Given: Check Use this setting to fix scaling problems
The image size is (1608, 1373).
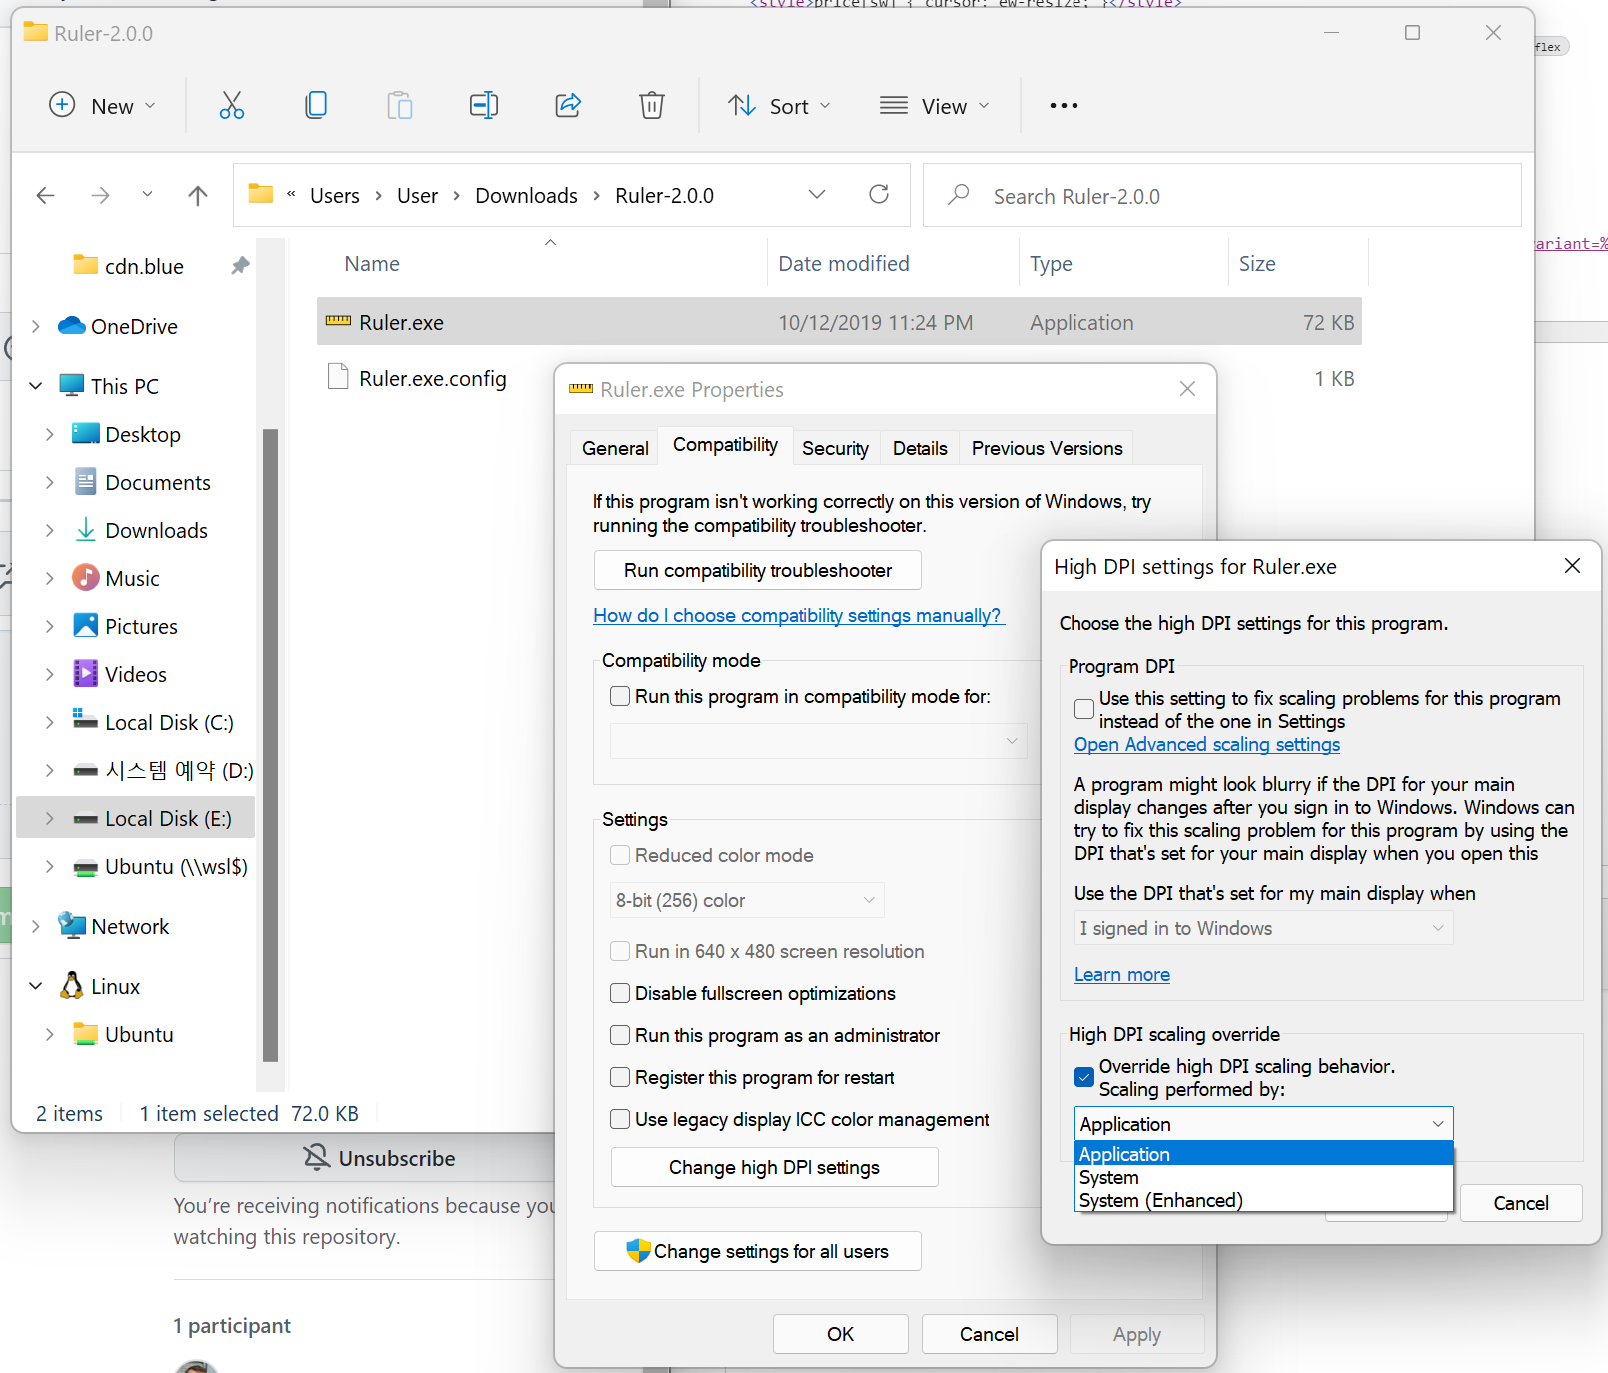Looking at the screenshot, I should pyautogui.click(x=1084, y=709).
